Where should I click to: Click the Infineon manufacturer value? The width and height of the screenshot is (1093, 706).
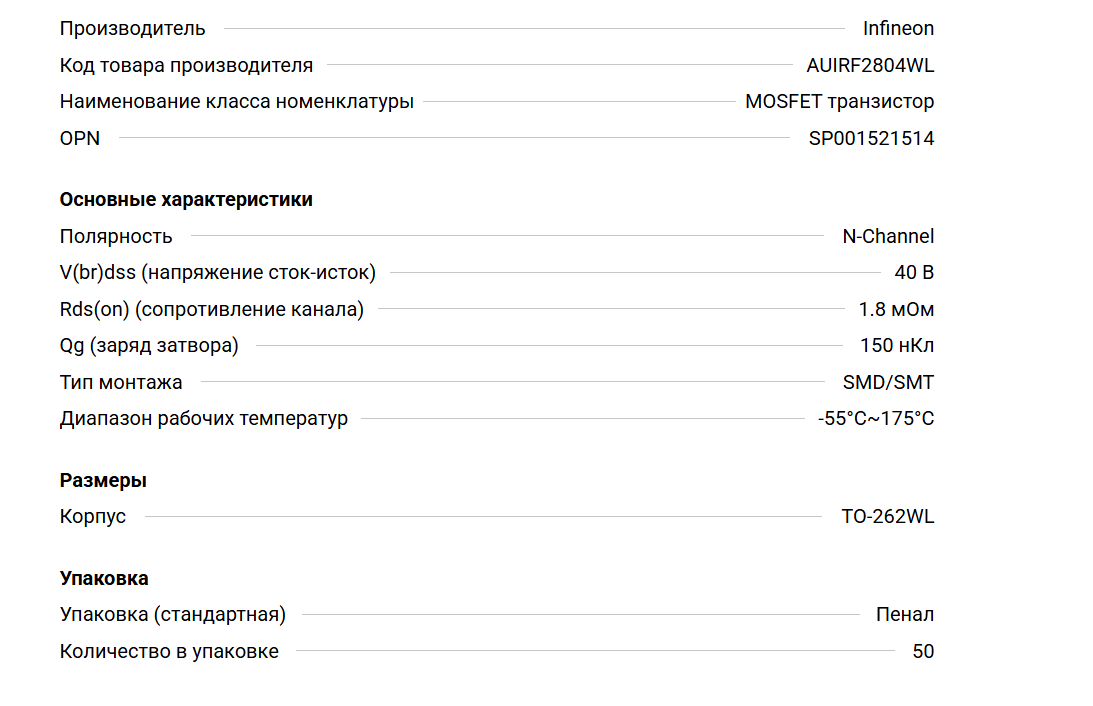(898, 29)
